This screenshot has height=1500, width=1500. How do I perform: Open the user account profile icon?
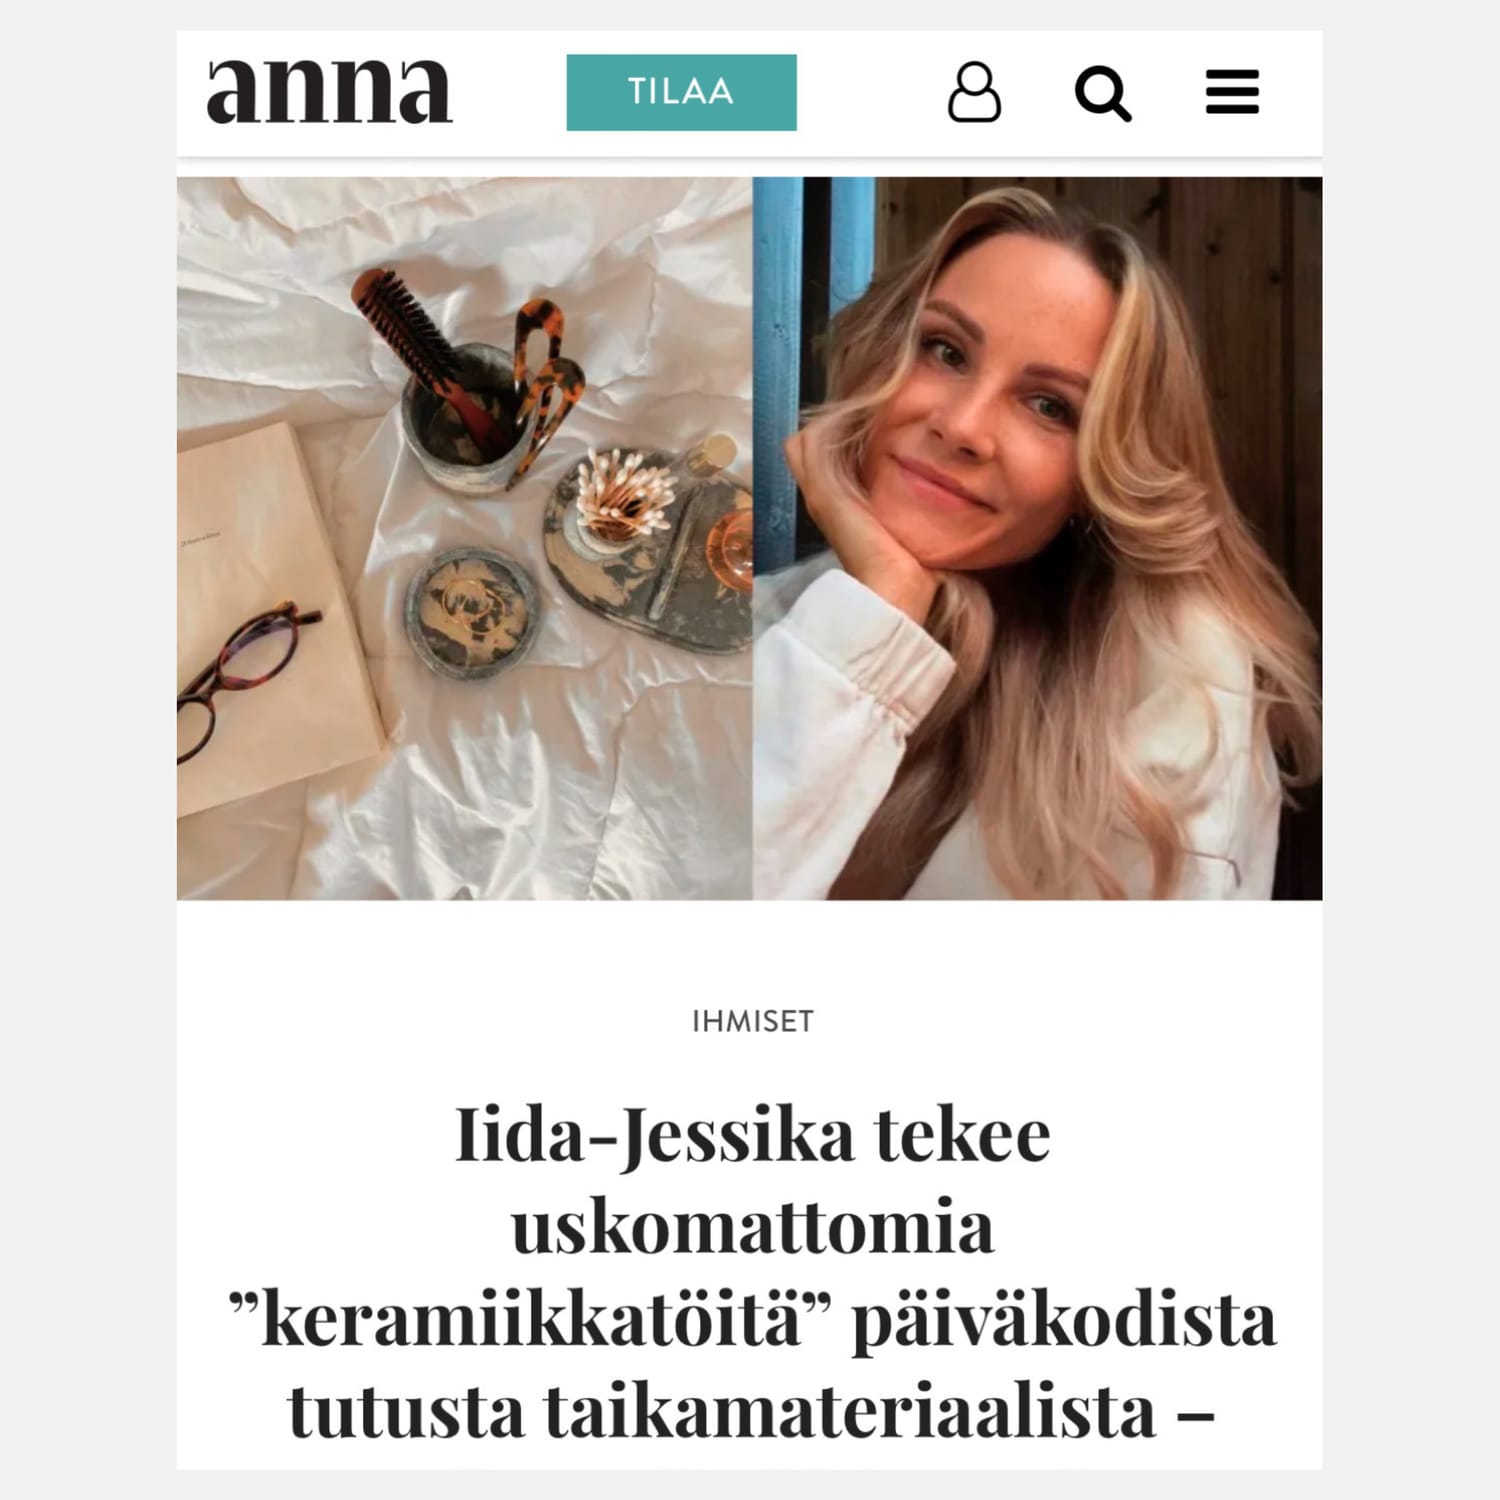tap(974, 93)
